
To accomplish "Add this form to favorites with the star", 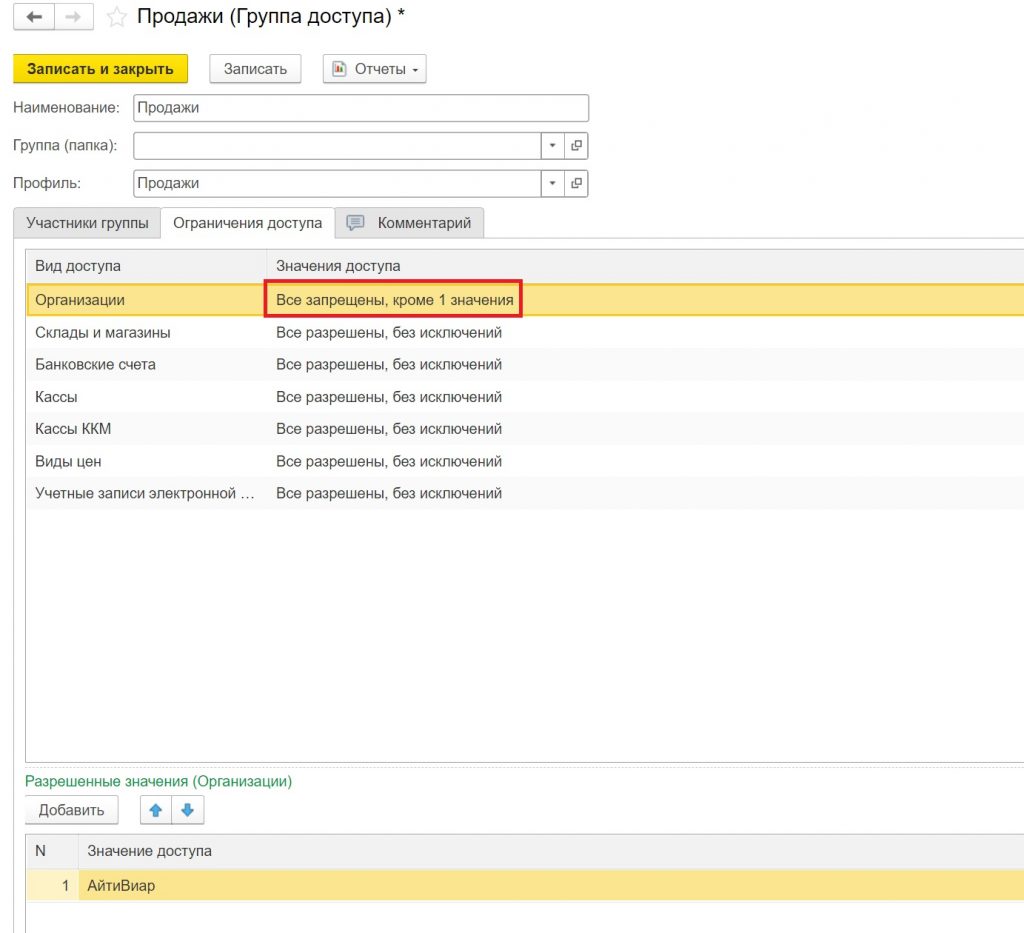I will coord(116,17).
